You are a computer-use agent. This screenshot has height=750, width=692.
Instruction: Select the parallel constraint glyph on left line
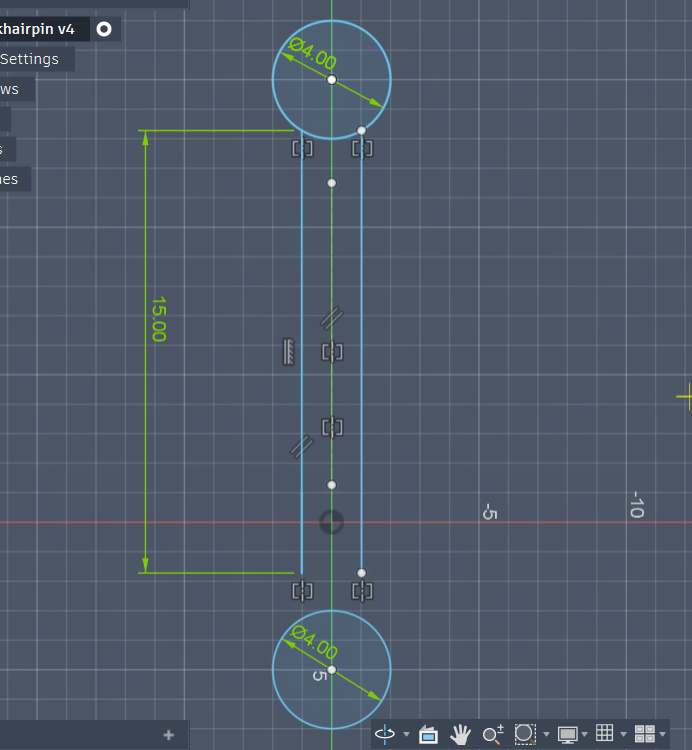pyautogui.click(x=302, y=447)
